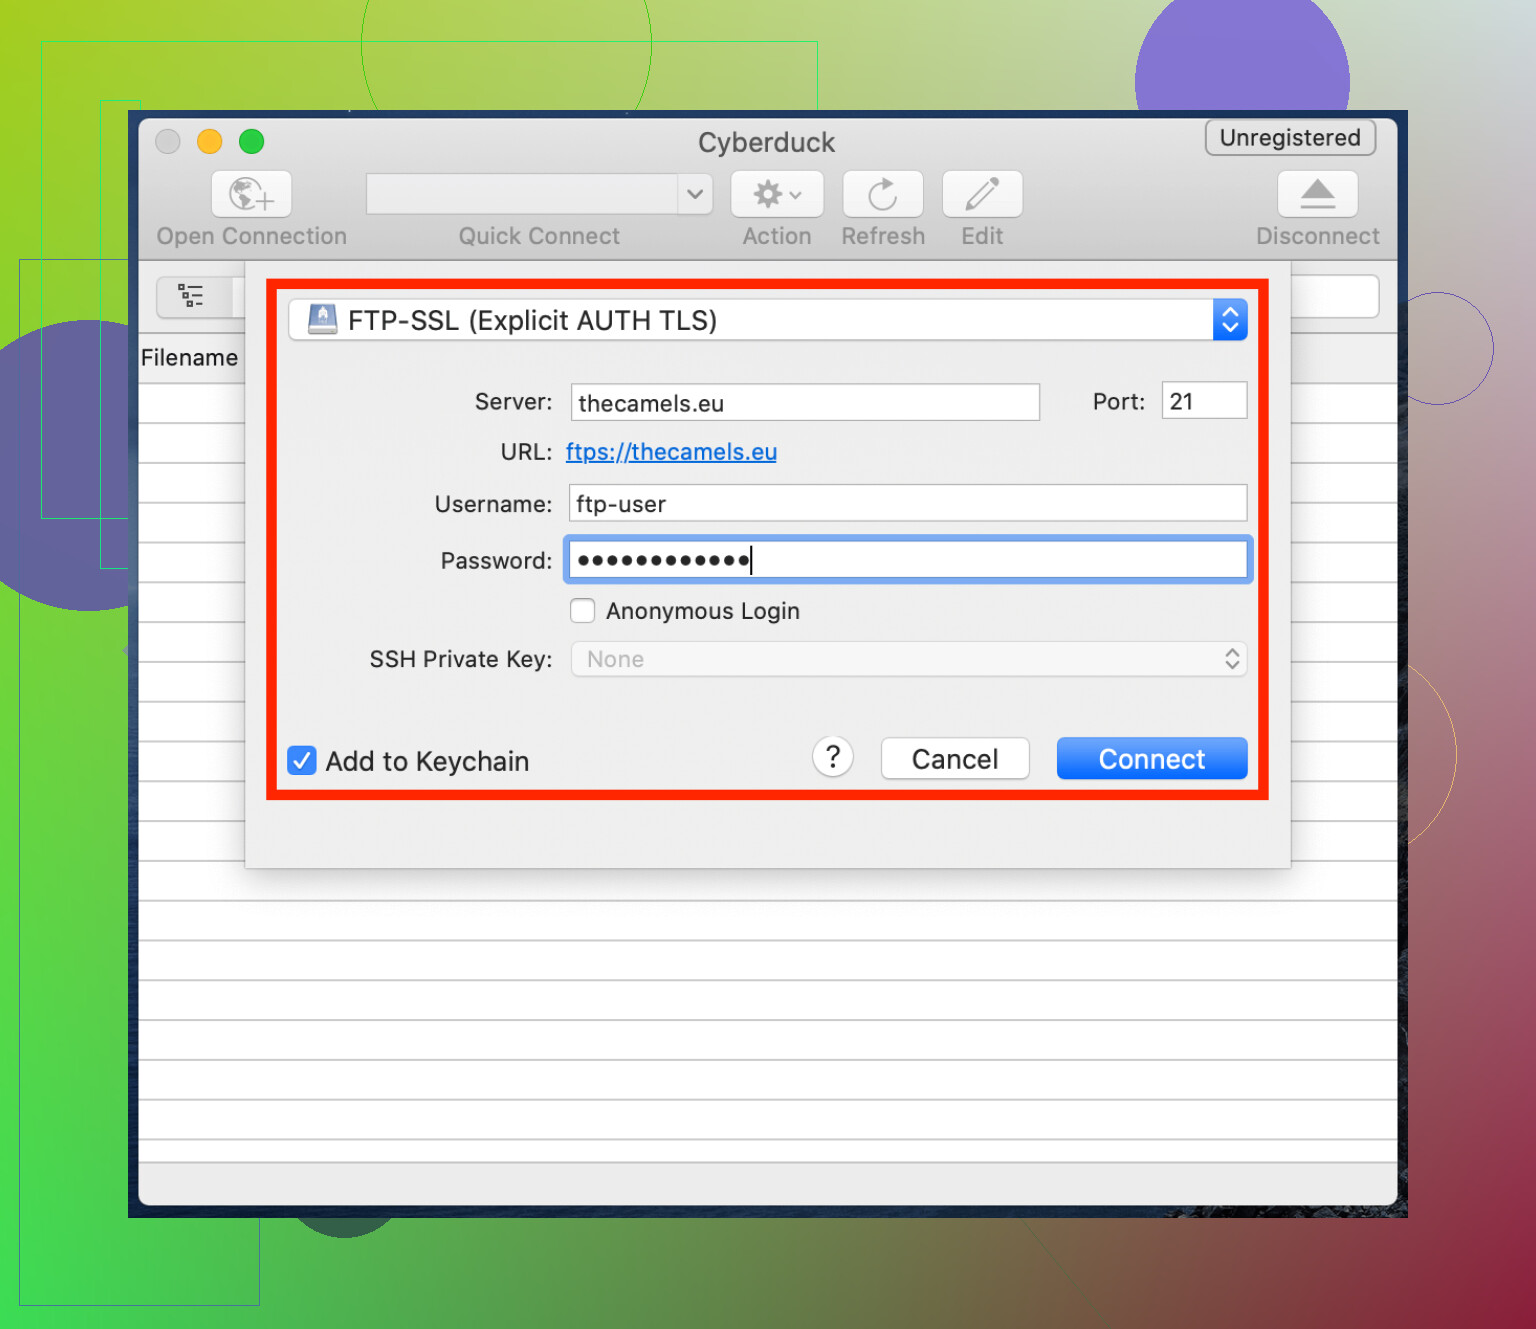The width and height of the screenshot is (1536, 1329).
Task: Expand the Quick Connect dropdown arrow
Action: coord(695,194)
